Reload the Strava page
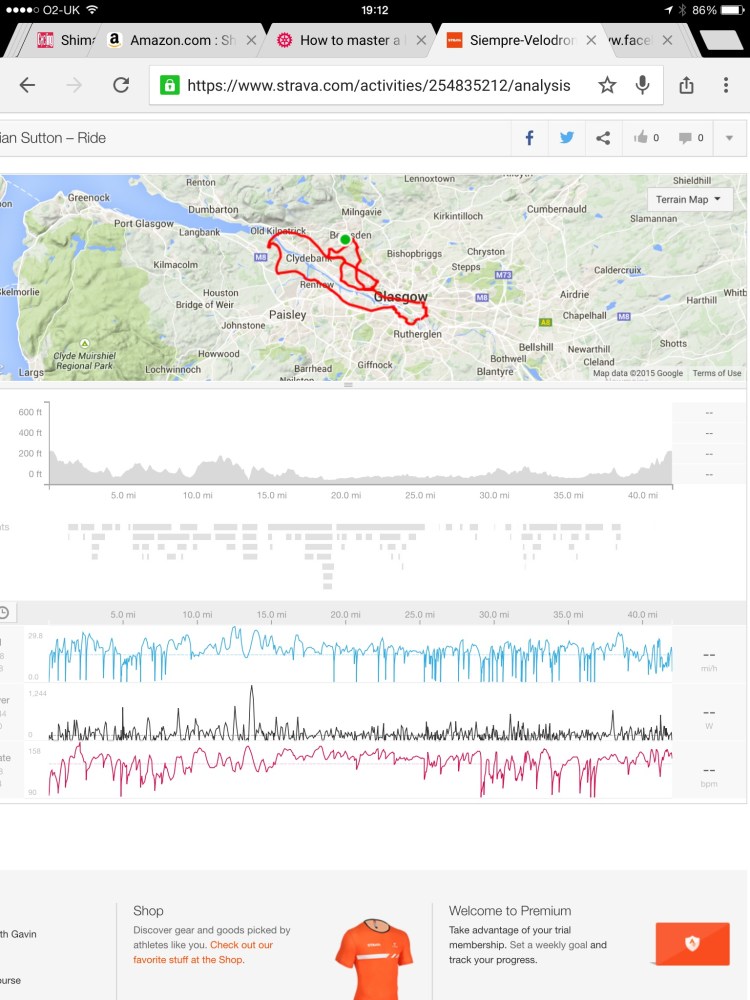Image resolution: width=750 pixels, height=1000 pixels. pos(121,85)
